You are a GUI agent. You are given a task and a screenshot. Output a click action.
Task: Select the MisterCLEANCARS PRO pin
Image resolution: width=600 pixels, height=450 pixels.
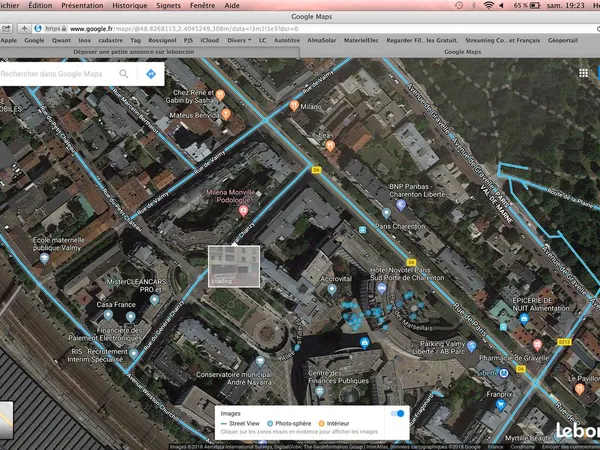pyautogui.click(x=155, y=300)
